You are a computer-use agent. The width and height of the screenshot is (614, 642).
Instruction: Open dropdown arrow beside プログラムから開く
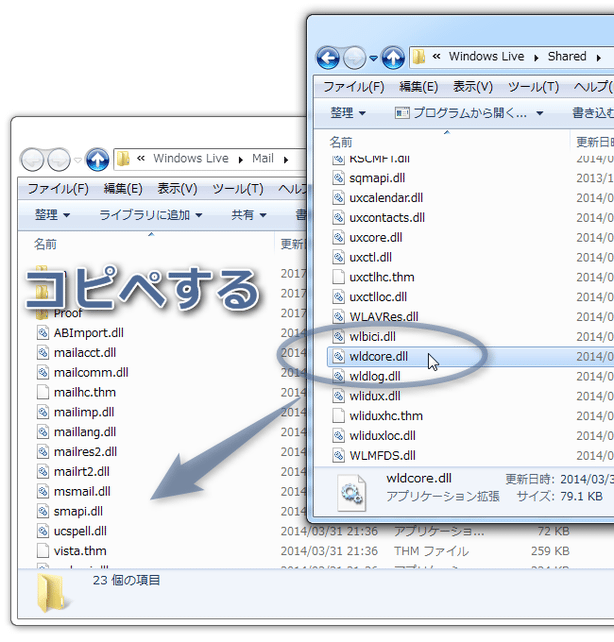point(540,113)
